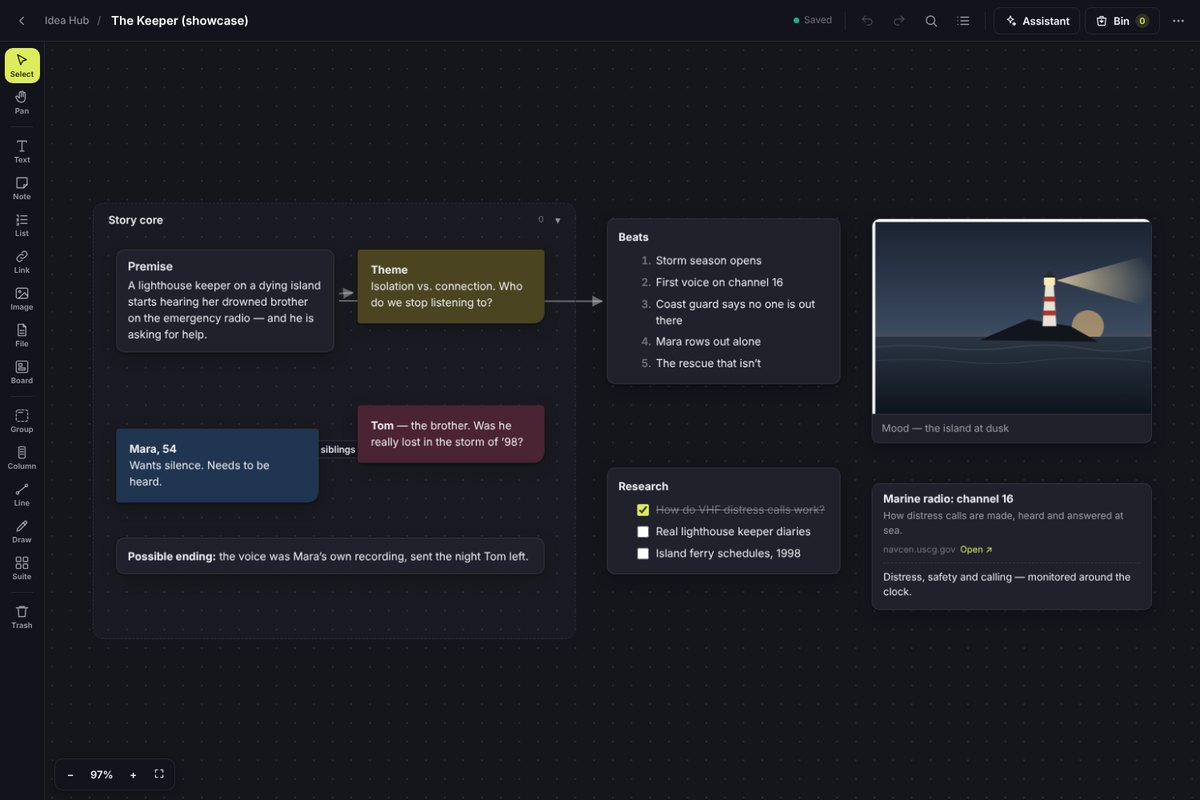
Task: Zoom in with the plus button
Action: 133,775
